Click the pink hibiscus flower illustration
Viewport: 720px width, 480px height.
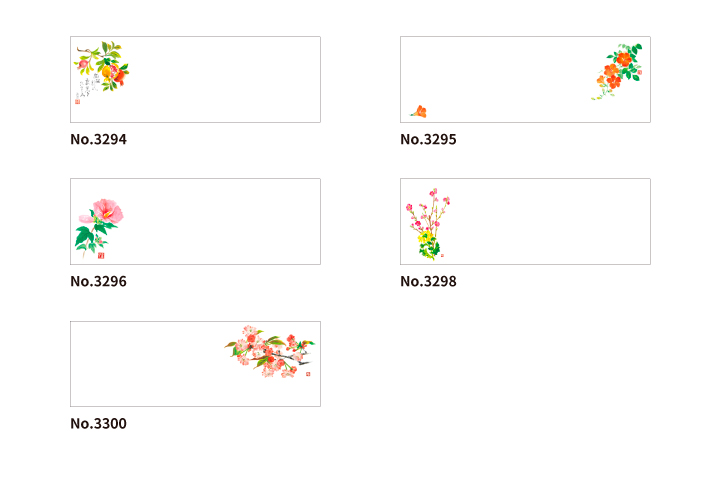(99, 227)
